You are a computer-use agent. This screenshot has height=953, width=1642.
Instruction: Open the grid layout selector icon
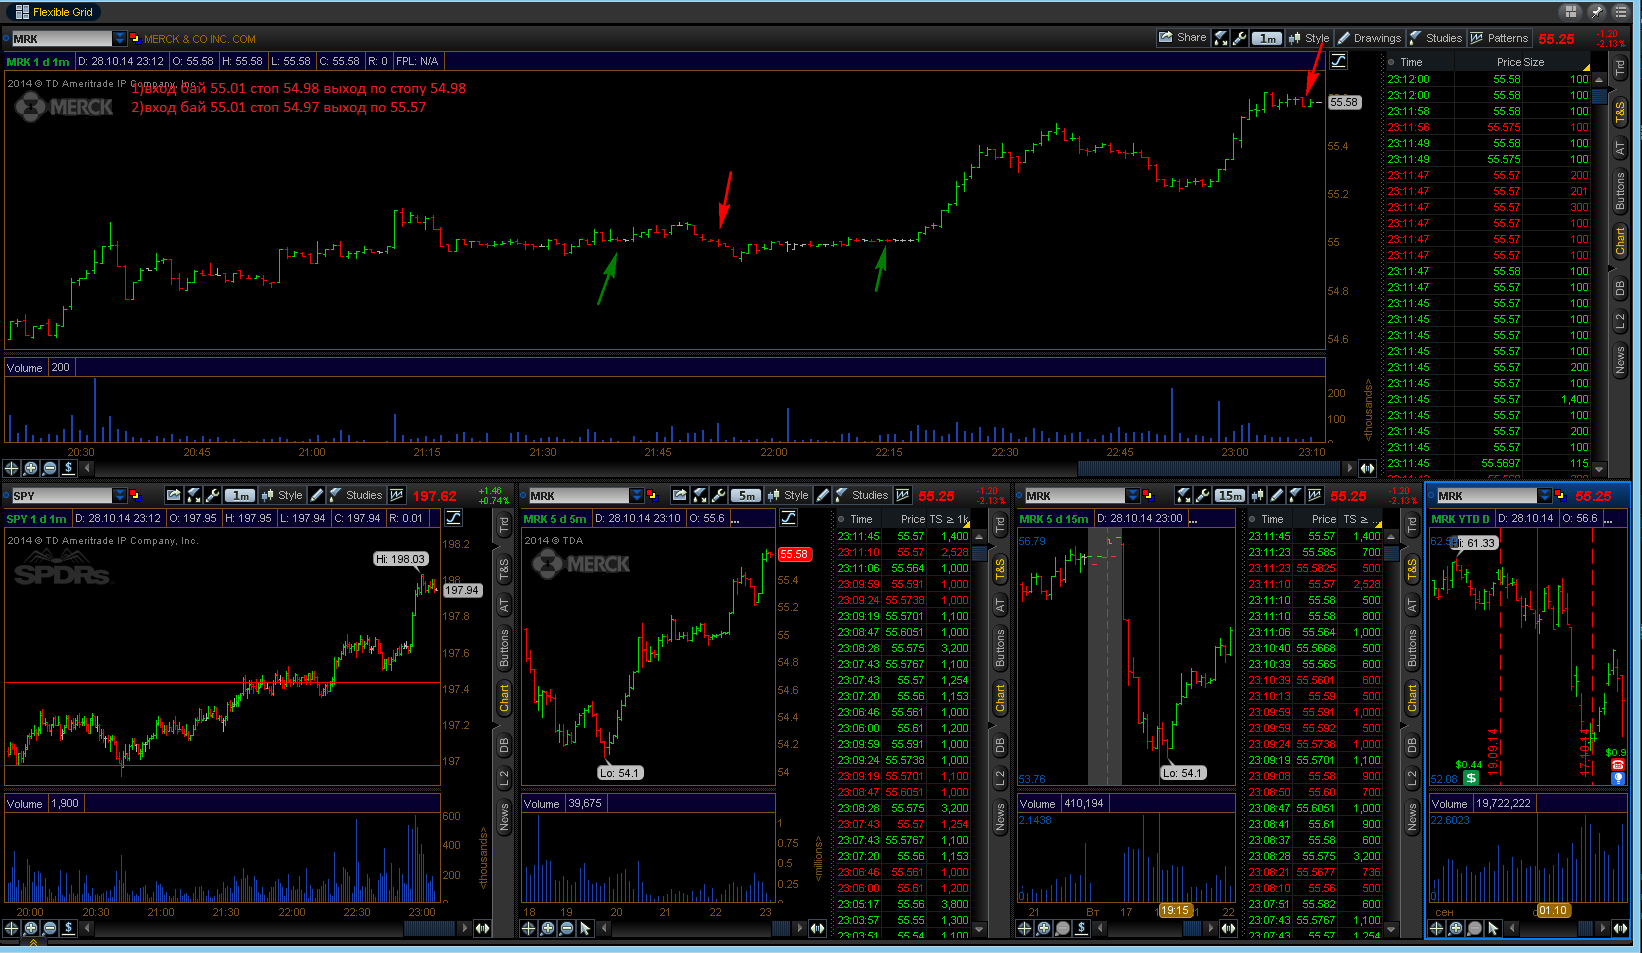click(x=1571, y=12)
